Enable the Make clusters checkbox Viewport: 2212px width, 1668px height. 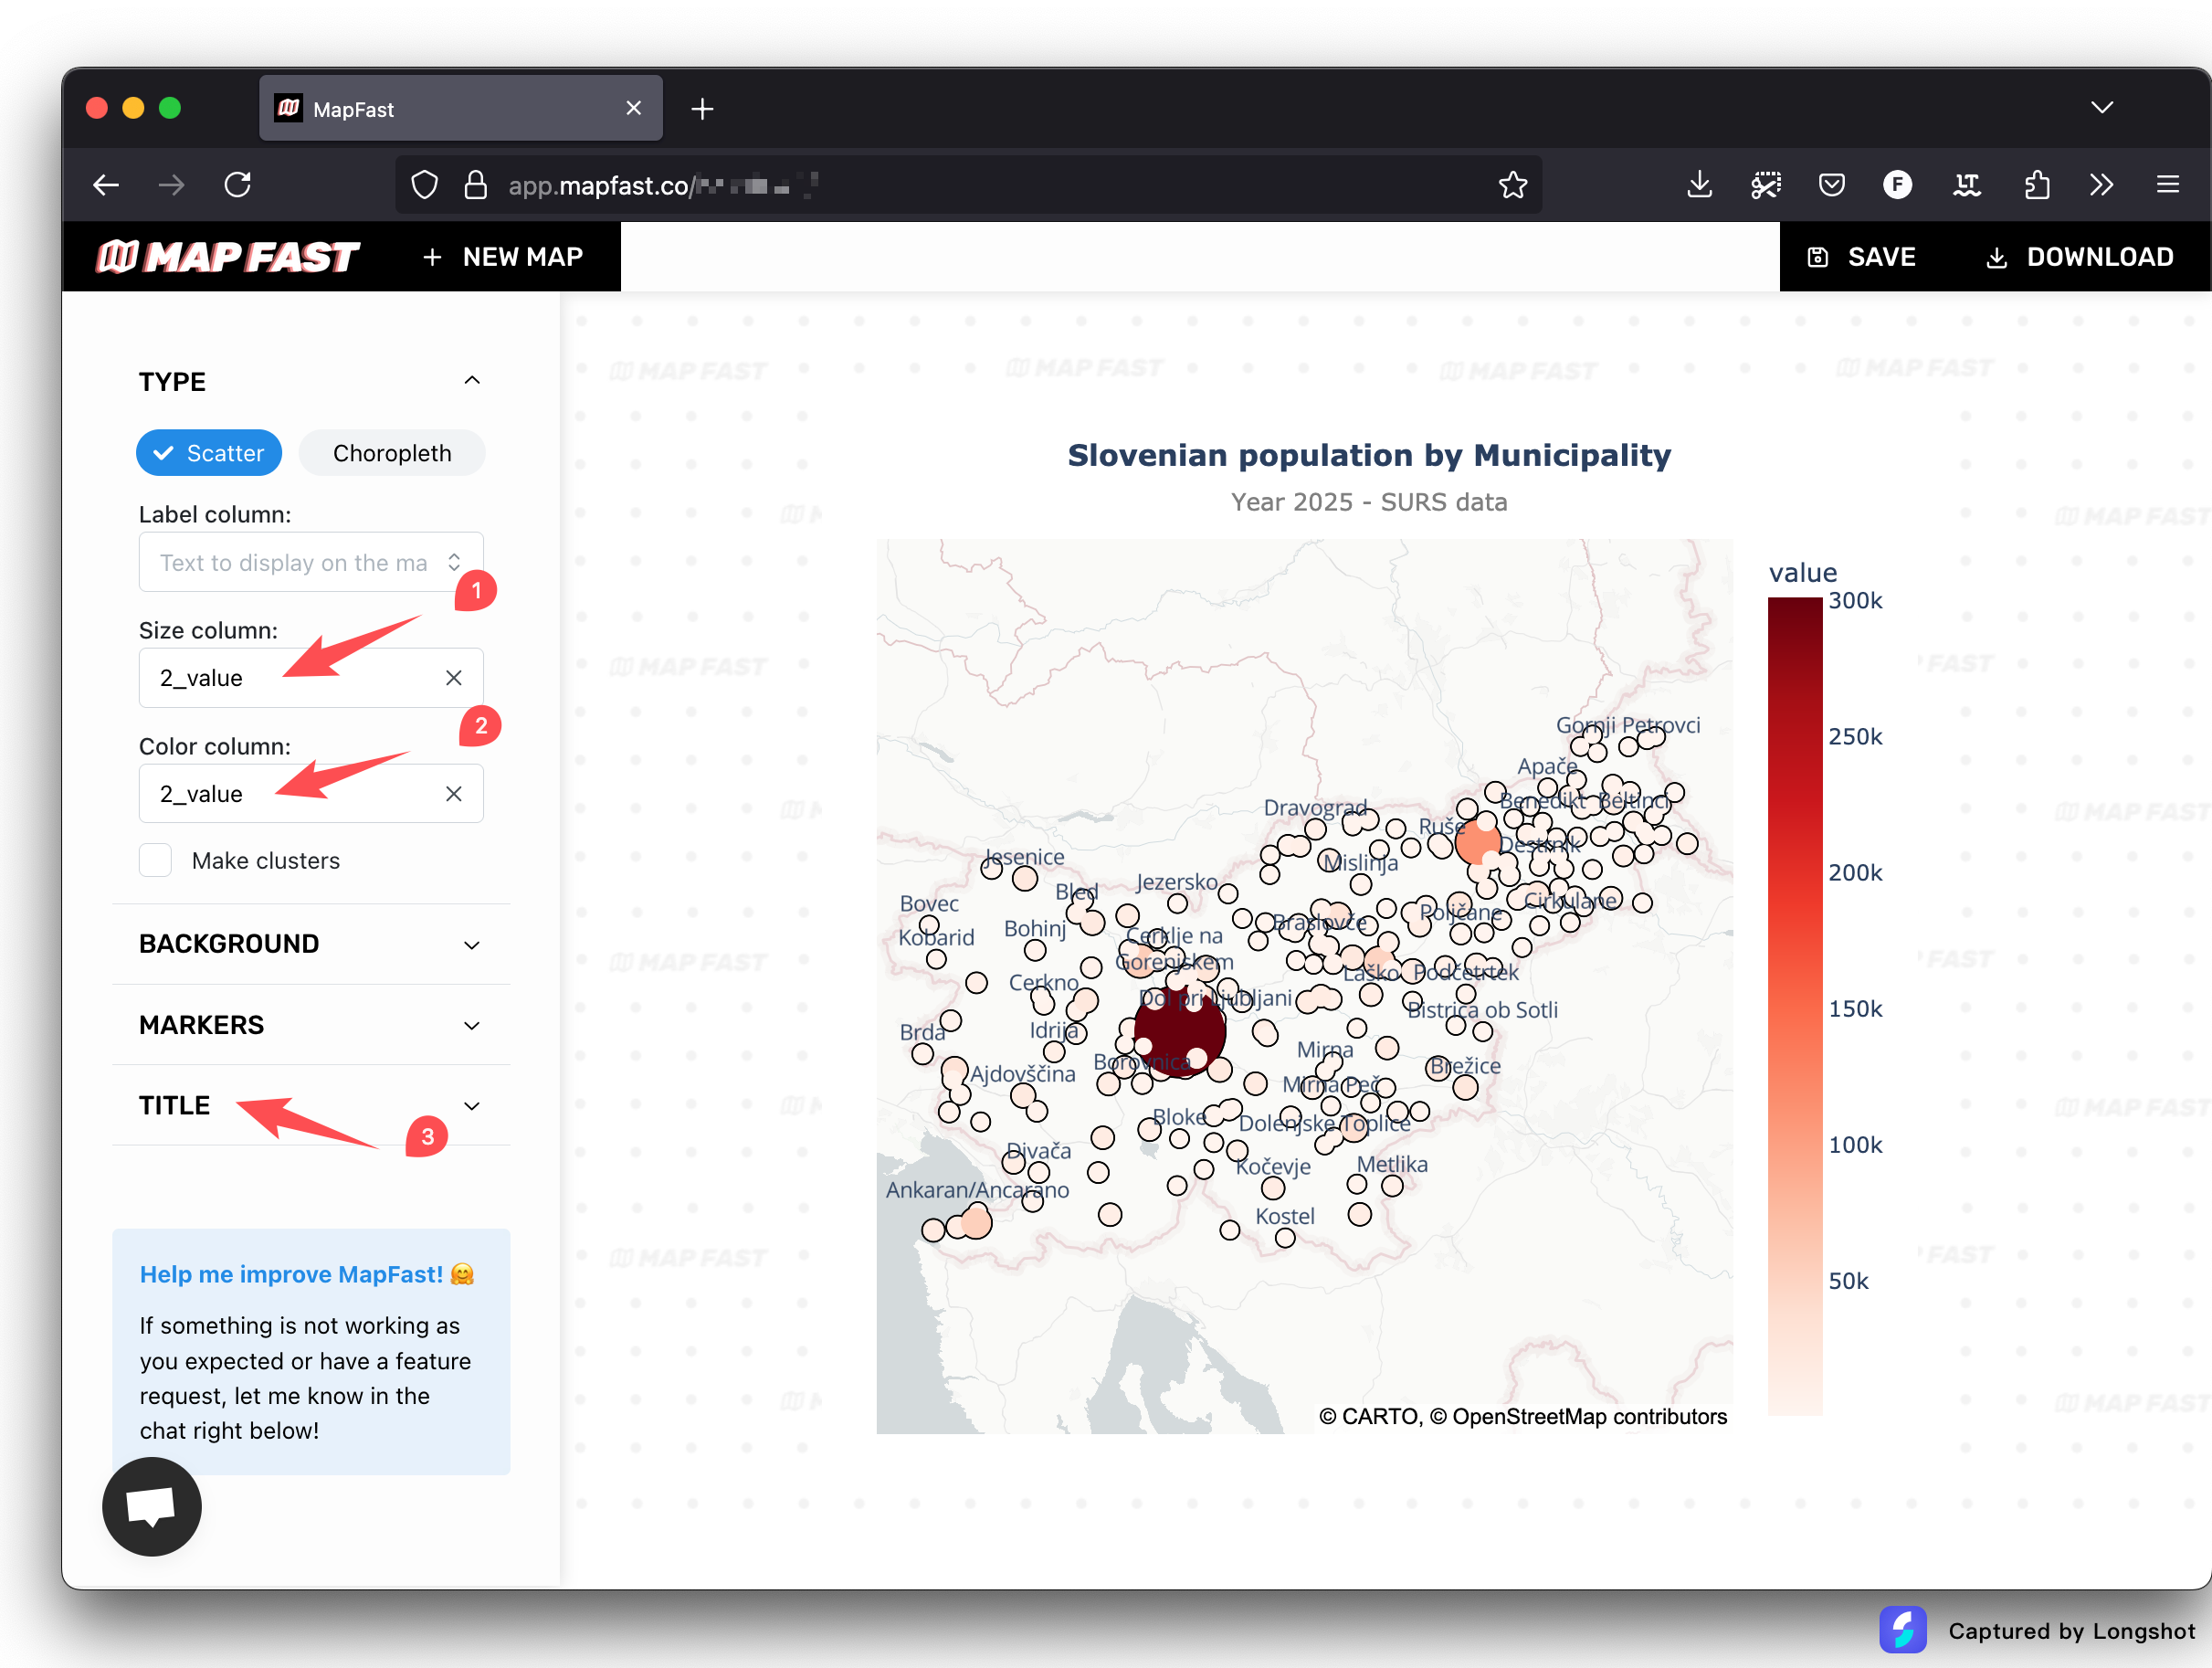tap(155, 860)
